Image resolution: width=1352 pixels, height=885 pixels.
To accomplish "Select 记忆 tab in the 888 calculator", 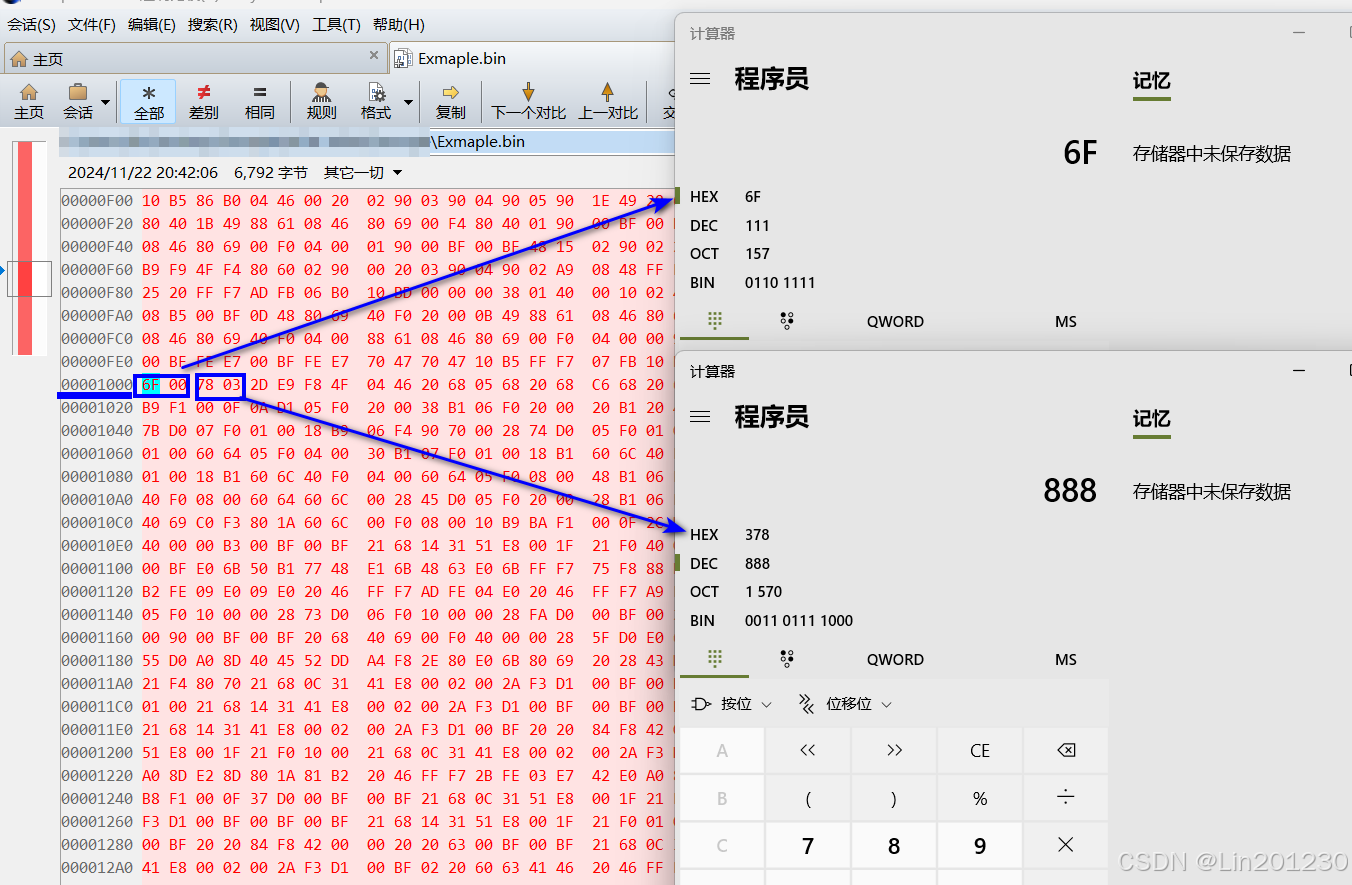I will click(1151, 419).
